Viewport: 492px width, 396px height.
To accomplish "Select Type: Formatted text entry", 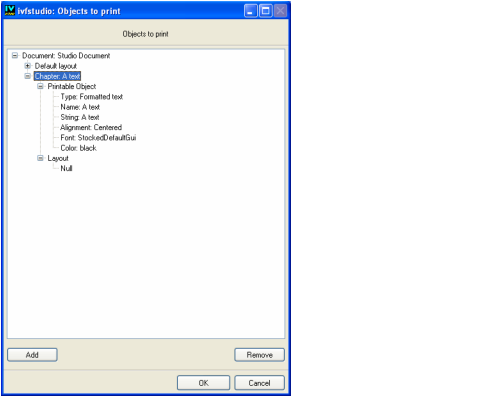I will (x=92, y=97).
